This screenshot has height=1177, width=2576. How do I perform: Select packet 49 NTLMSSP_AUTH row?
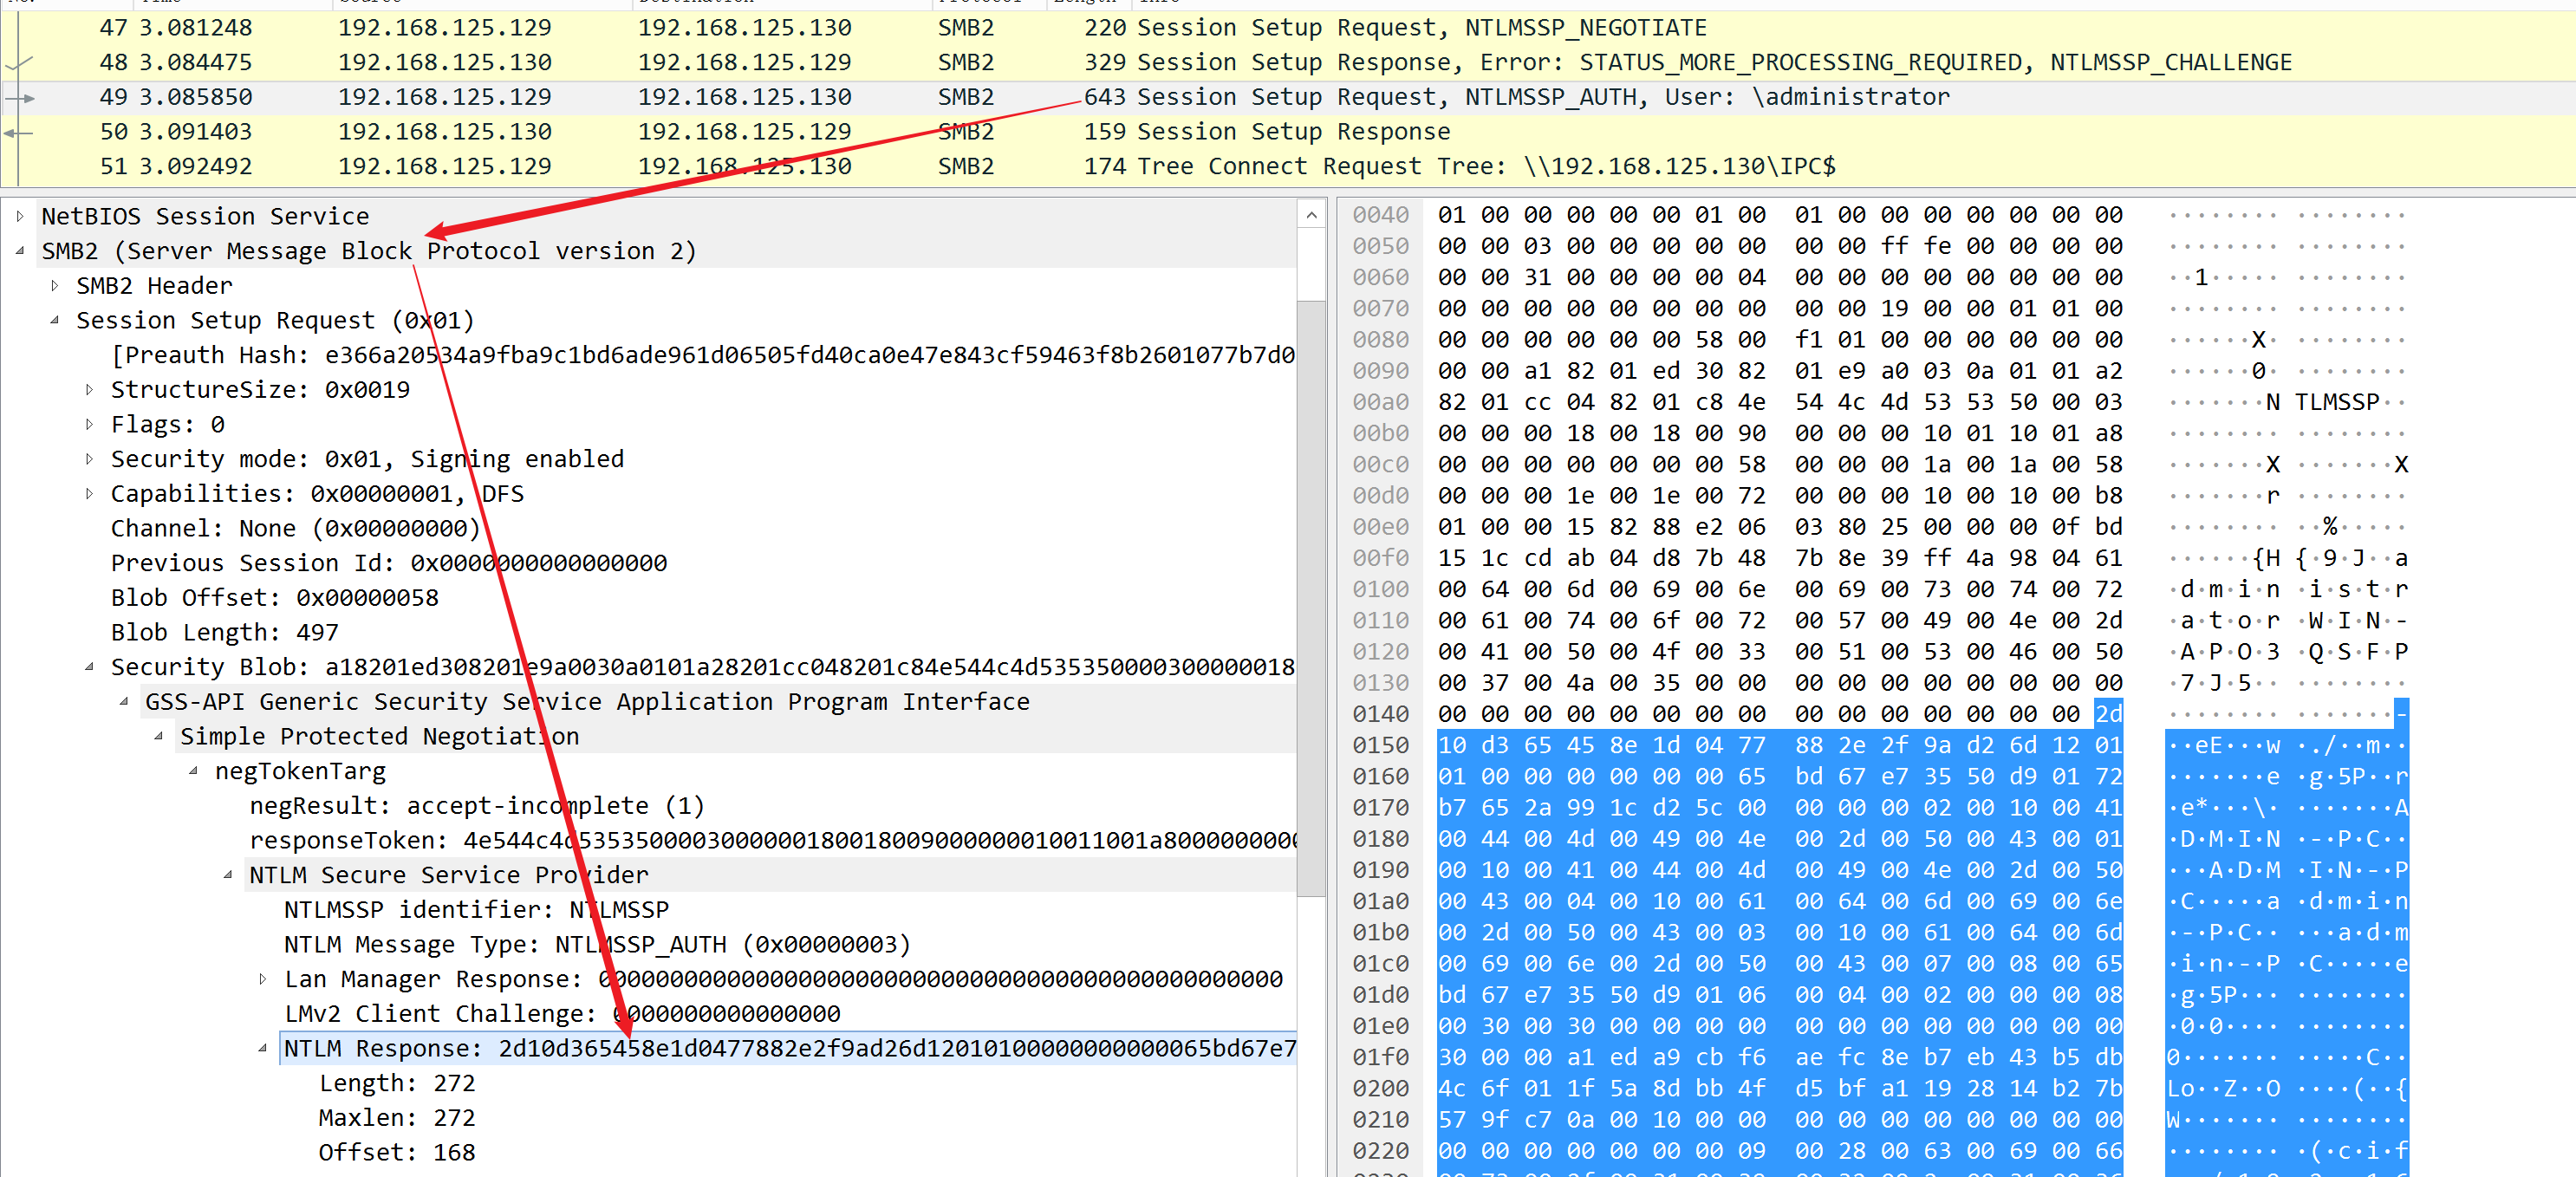pyautogui.click(x=1288, y=97)
